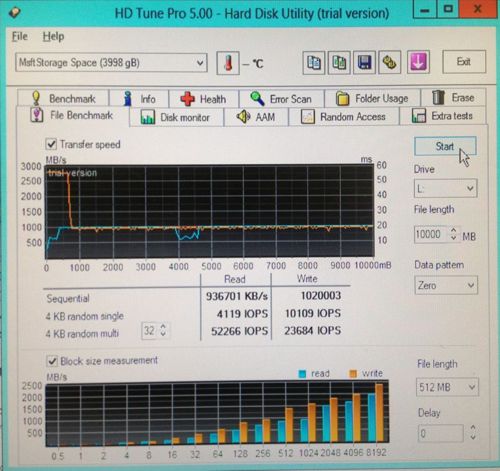Decrease the 4 KB random multi count
This screenshot has height=471, width=500.
pyautogui.click(x=163, y=334)
